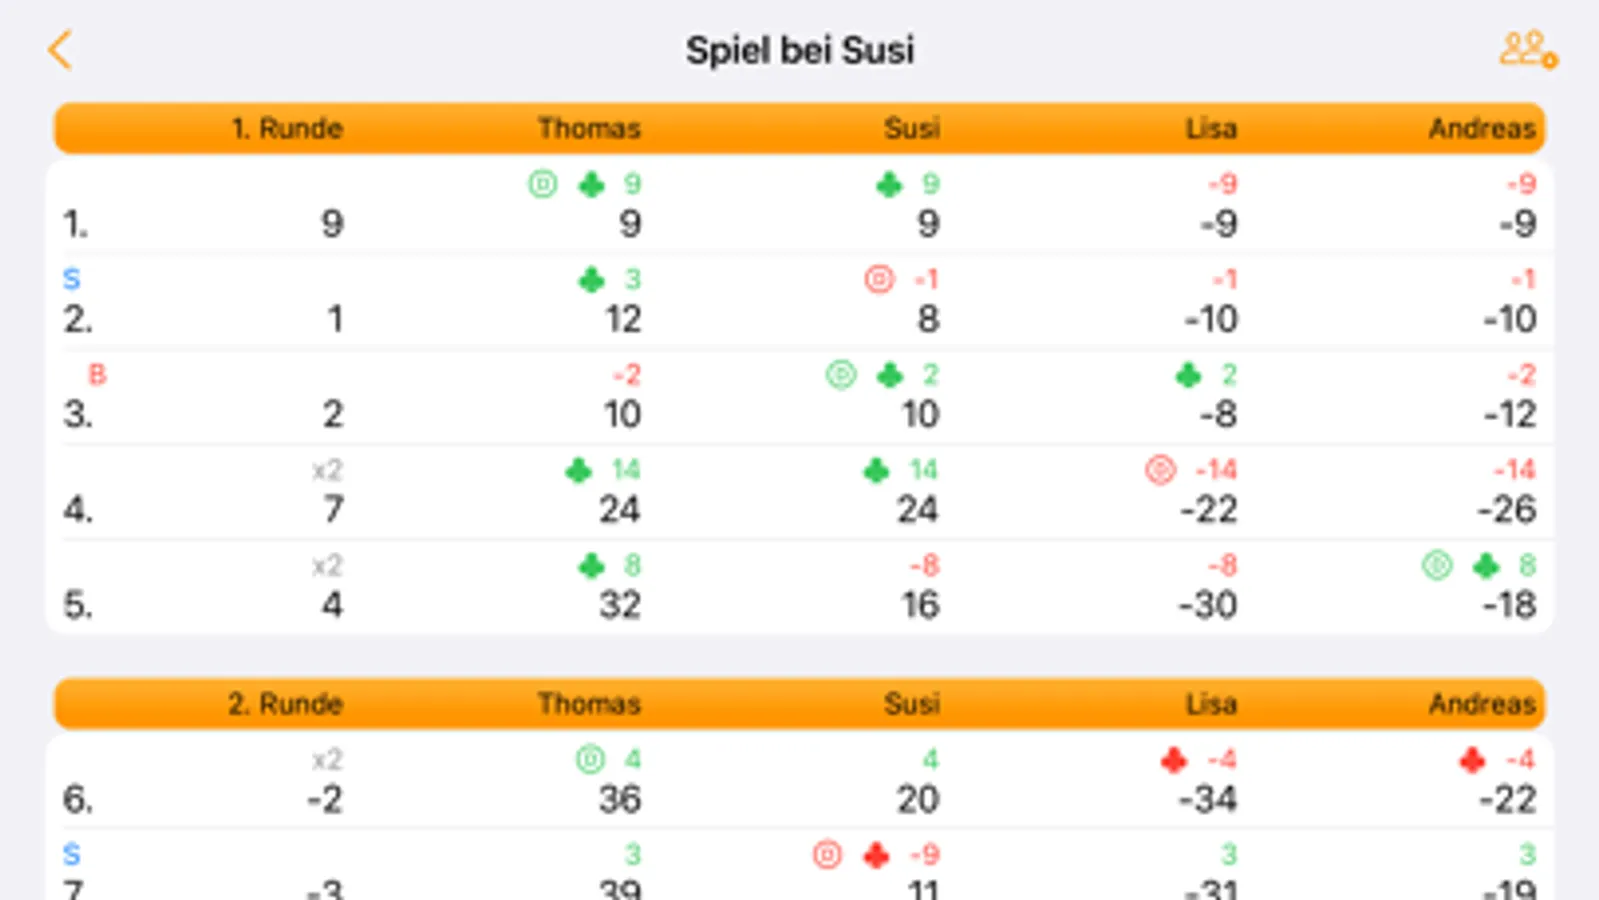The height and width of the screenshot is (900, 1599).
Task: Click Susi's green club icon in game 1
Action: tap(889, 184)
